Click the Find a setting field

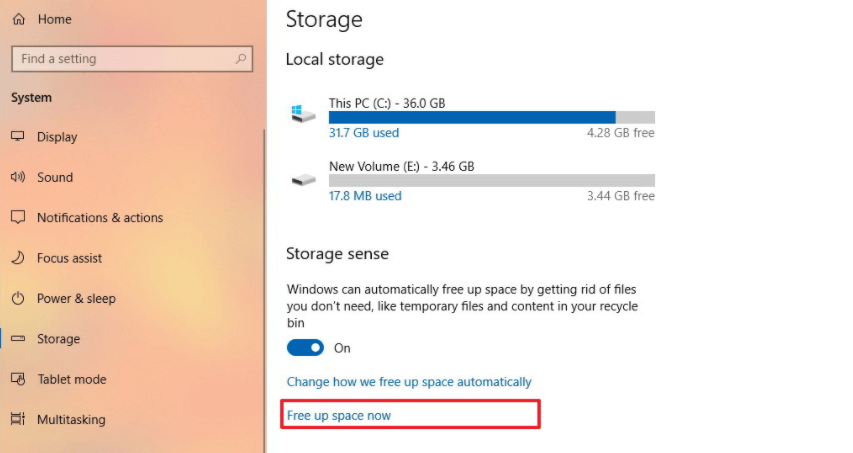click(132, 59)
